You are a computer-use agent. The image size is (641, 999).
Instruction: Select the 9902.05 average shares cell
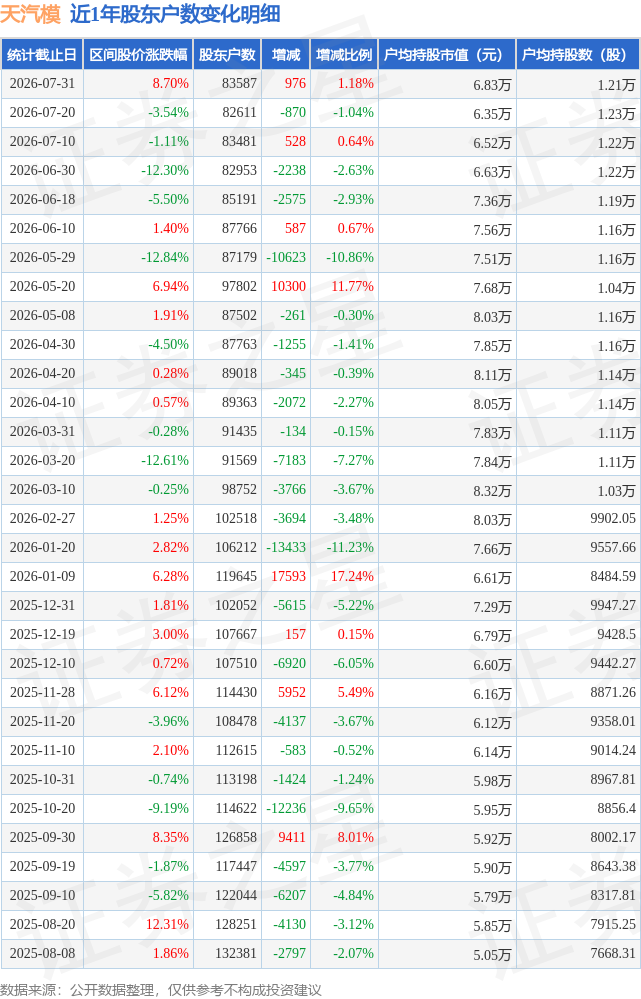click(613, 519)
